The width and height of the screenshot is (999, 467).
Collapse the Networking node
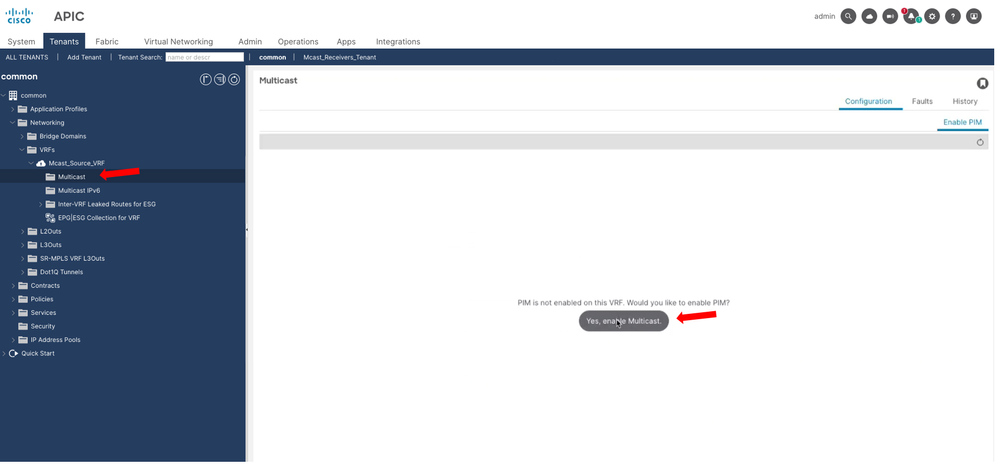coord(13,122)
